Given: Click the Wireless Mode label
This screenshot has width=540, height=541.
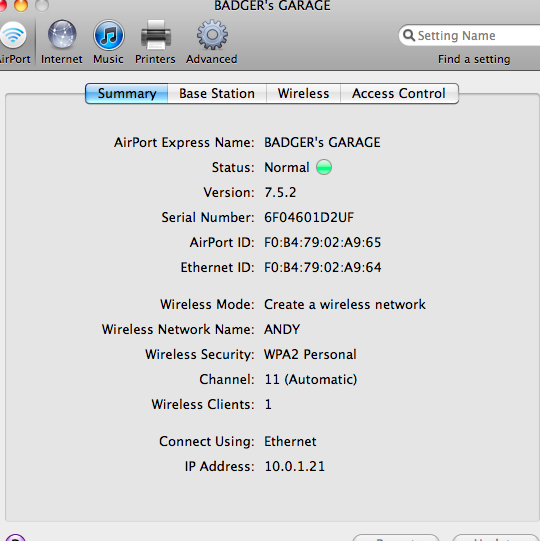Looking at the screenshot, I should click(207, 305).
